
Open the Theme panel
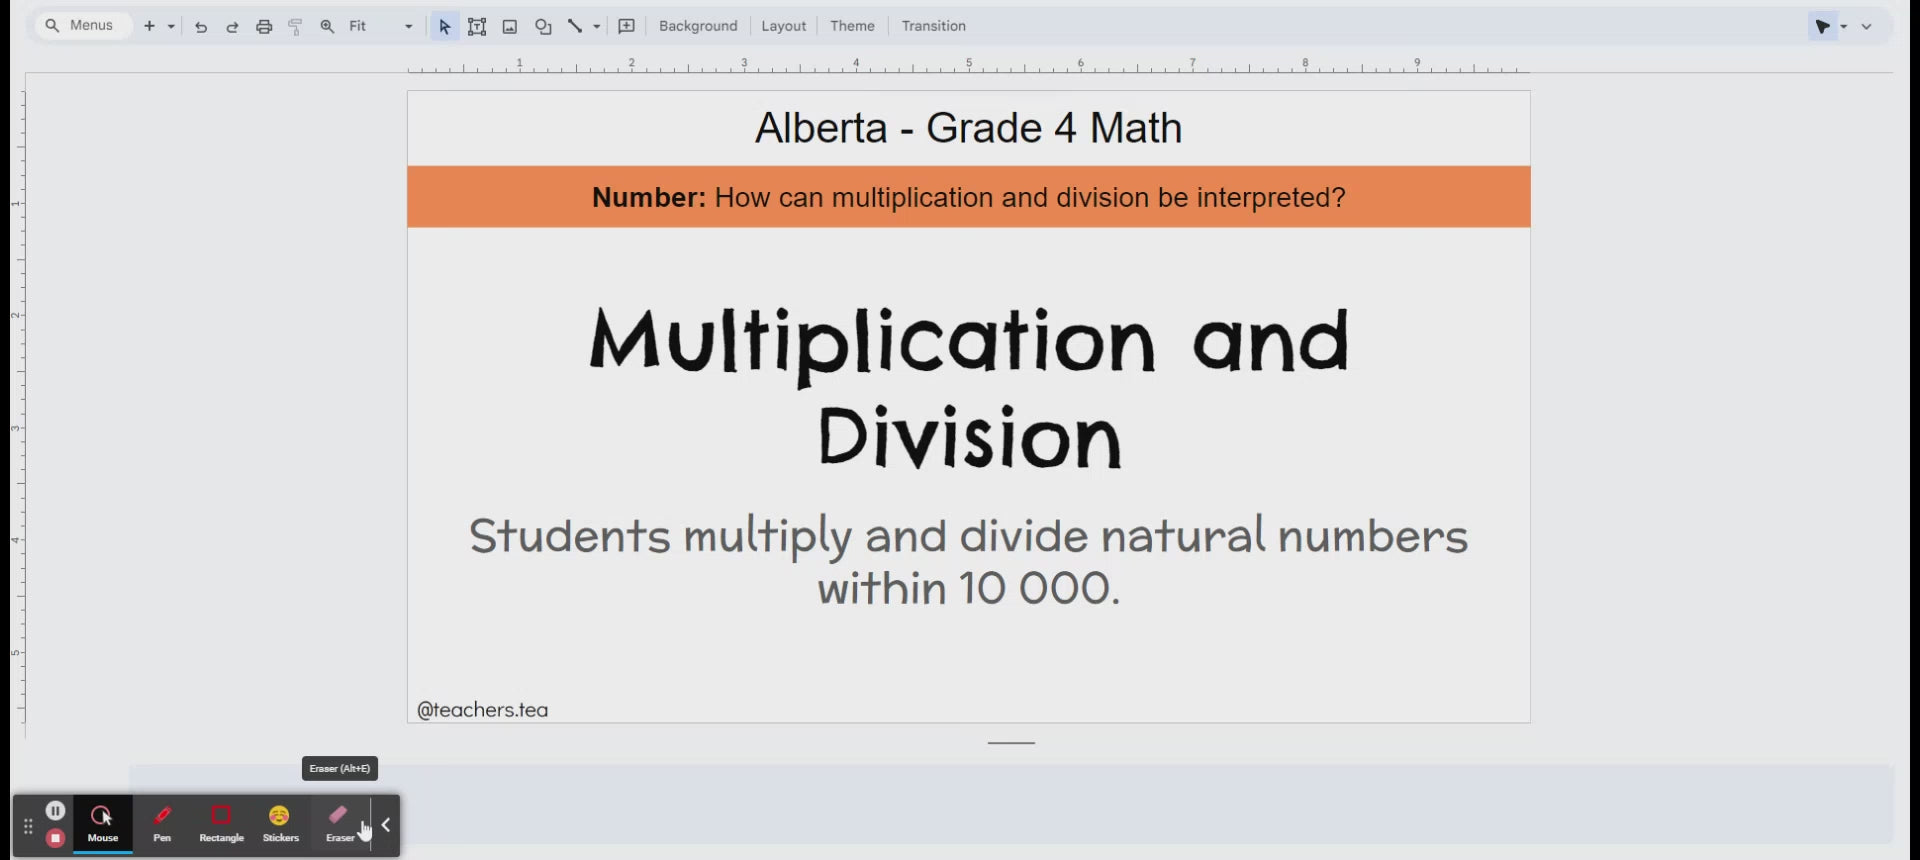[852, 26]
